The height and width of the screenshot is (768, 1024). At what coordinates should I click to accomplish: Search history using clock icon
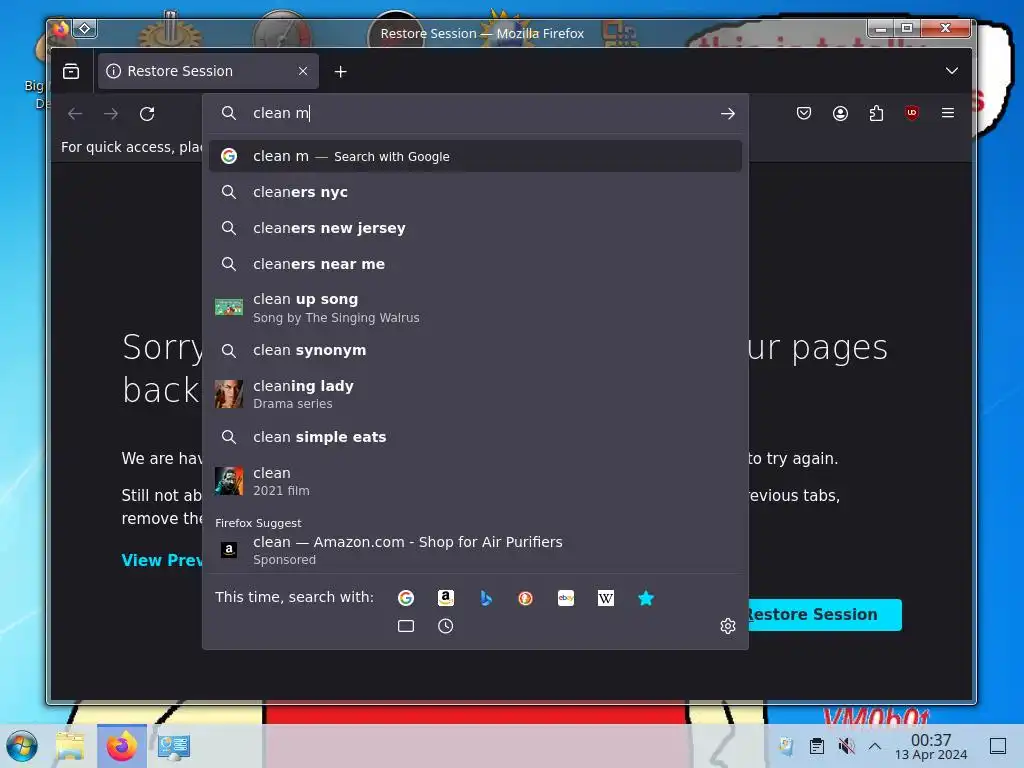pos(445,626)
